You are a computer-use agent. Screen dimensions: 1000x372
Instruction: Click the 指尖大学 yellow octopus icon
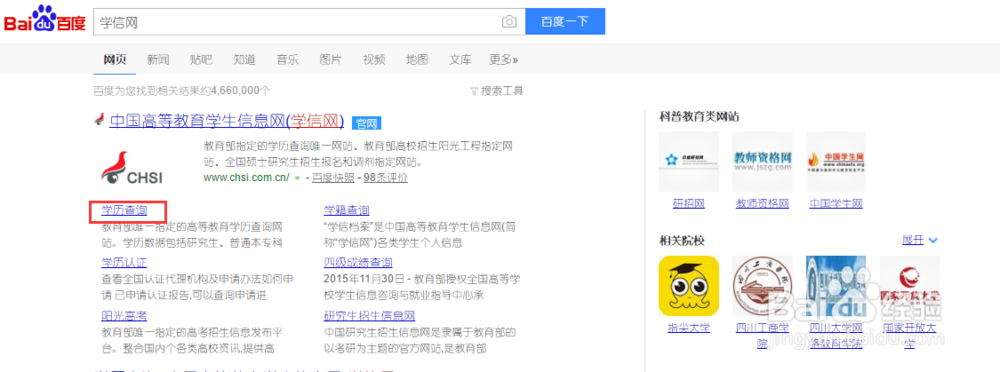pos(689,286)
